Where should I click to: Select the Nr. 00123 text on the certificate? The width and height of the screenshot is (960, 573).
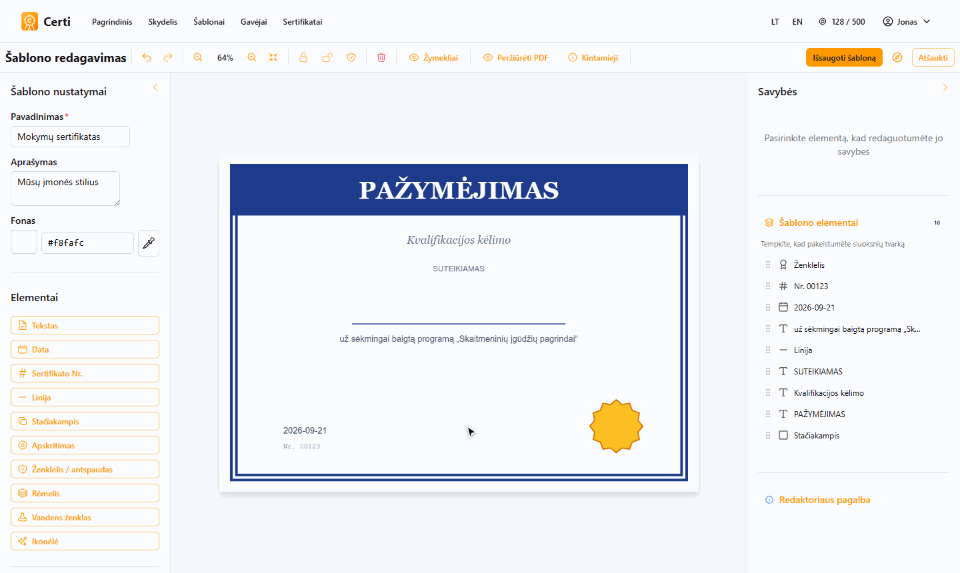[302, 446]
